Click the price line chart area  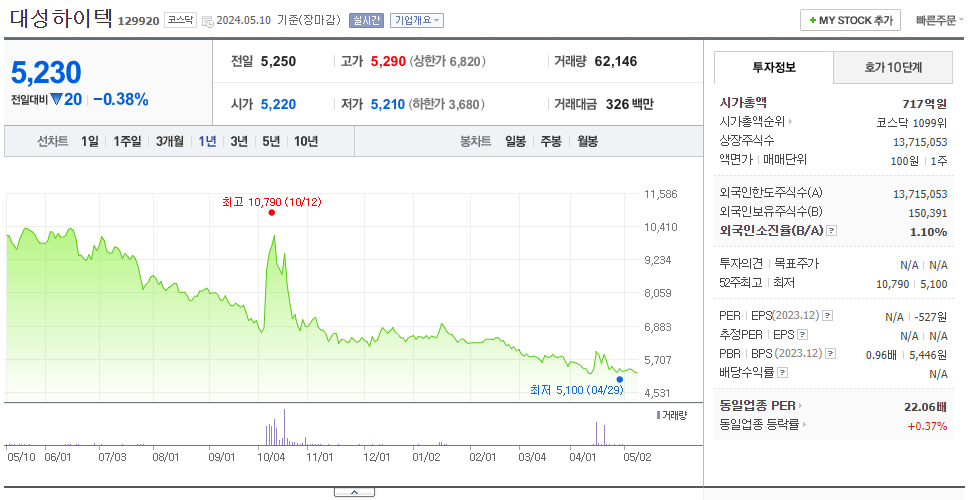click(x=321, y=296)
